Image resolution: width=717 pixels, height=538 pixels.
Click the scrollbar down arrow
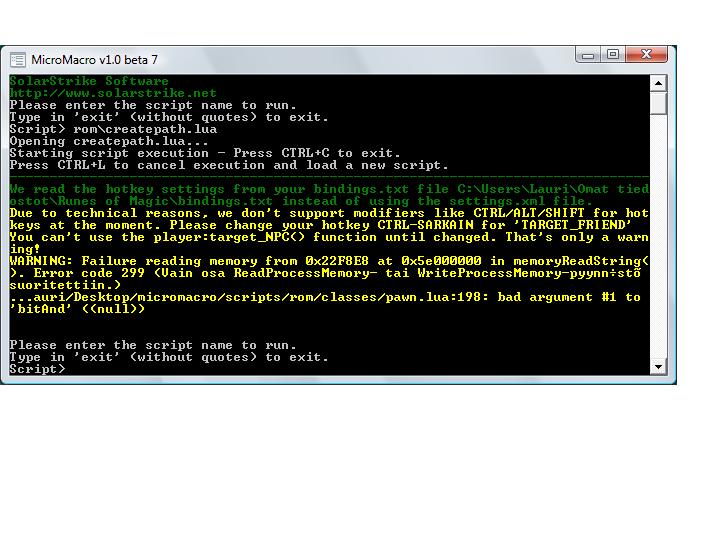[658, 367]
